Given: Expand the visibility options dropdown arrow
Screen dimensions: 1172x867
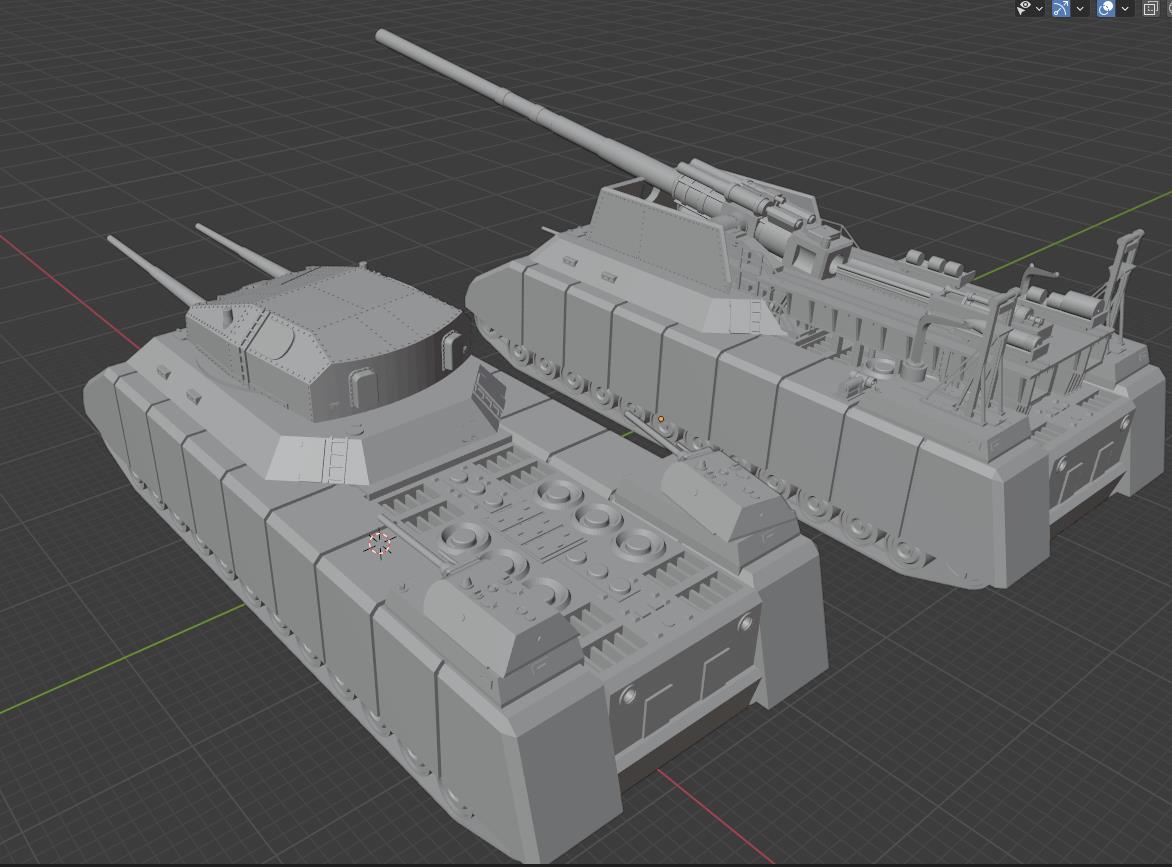Looking at the screenshot, I should coord(1038,8).
